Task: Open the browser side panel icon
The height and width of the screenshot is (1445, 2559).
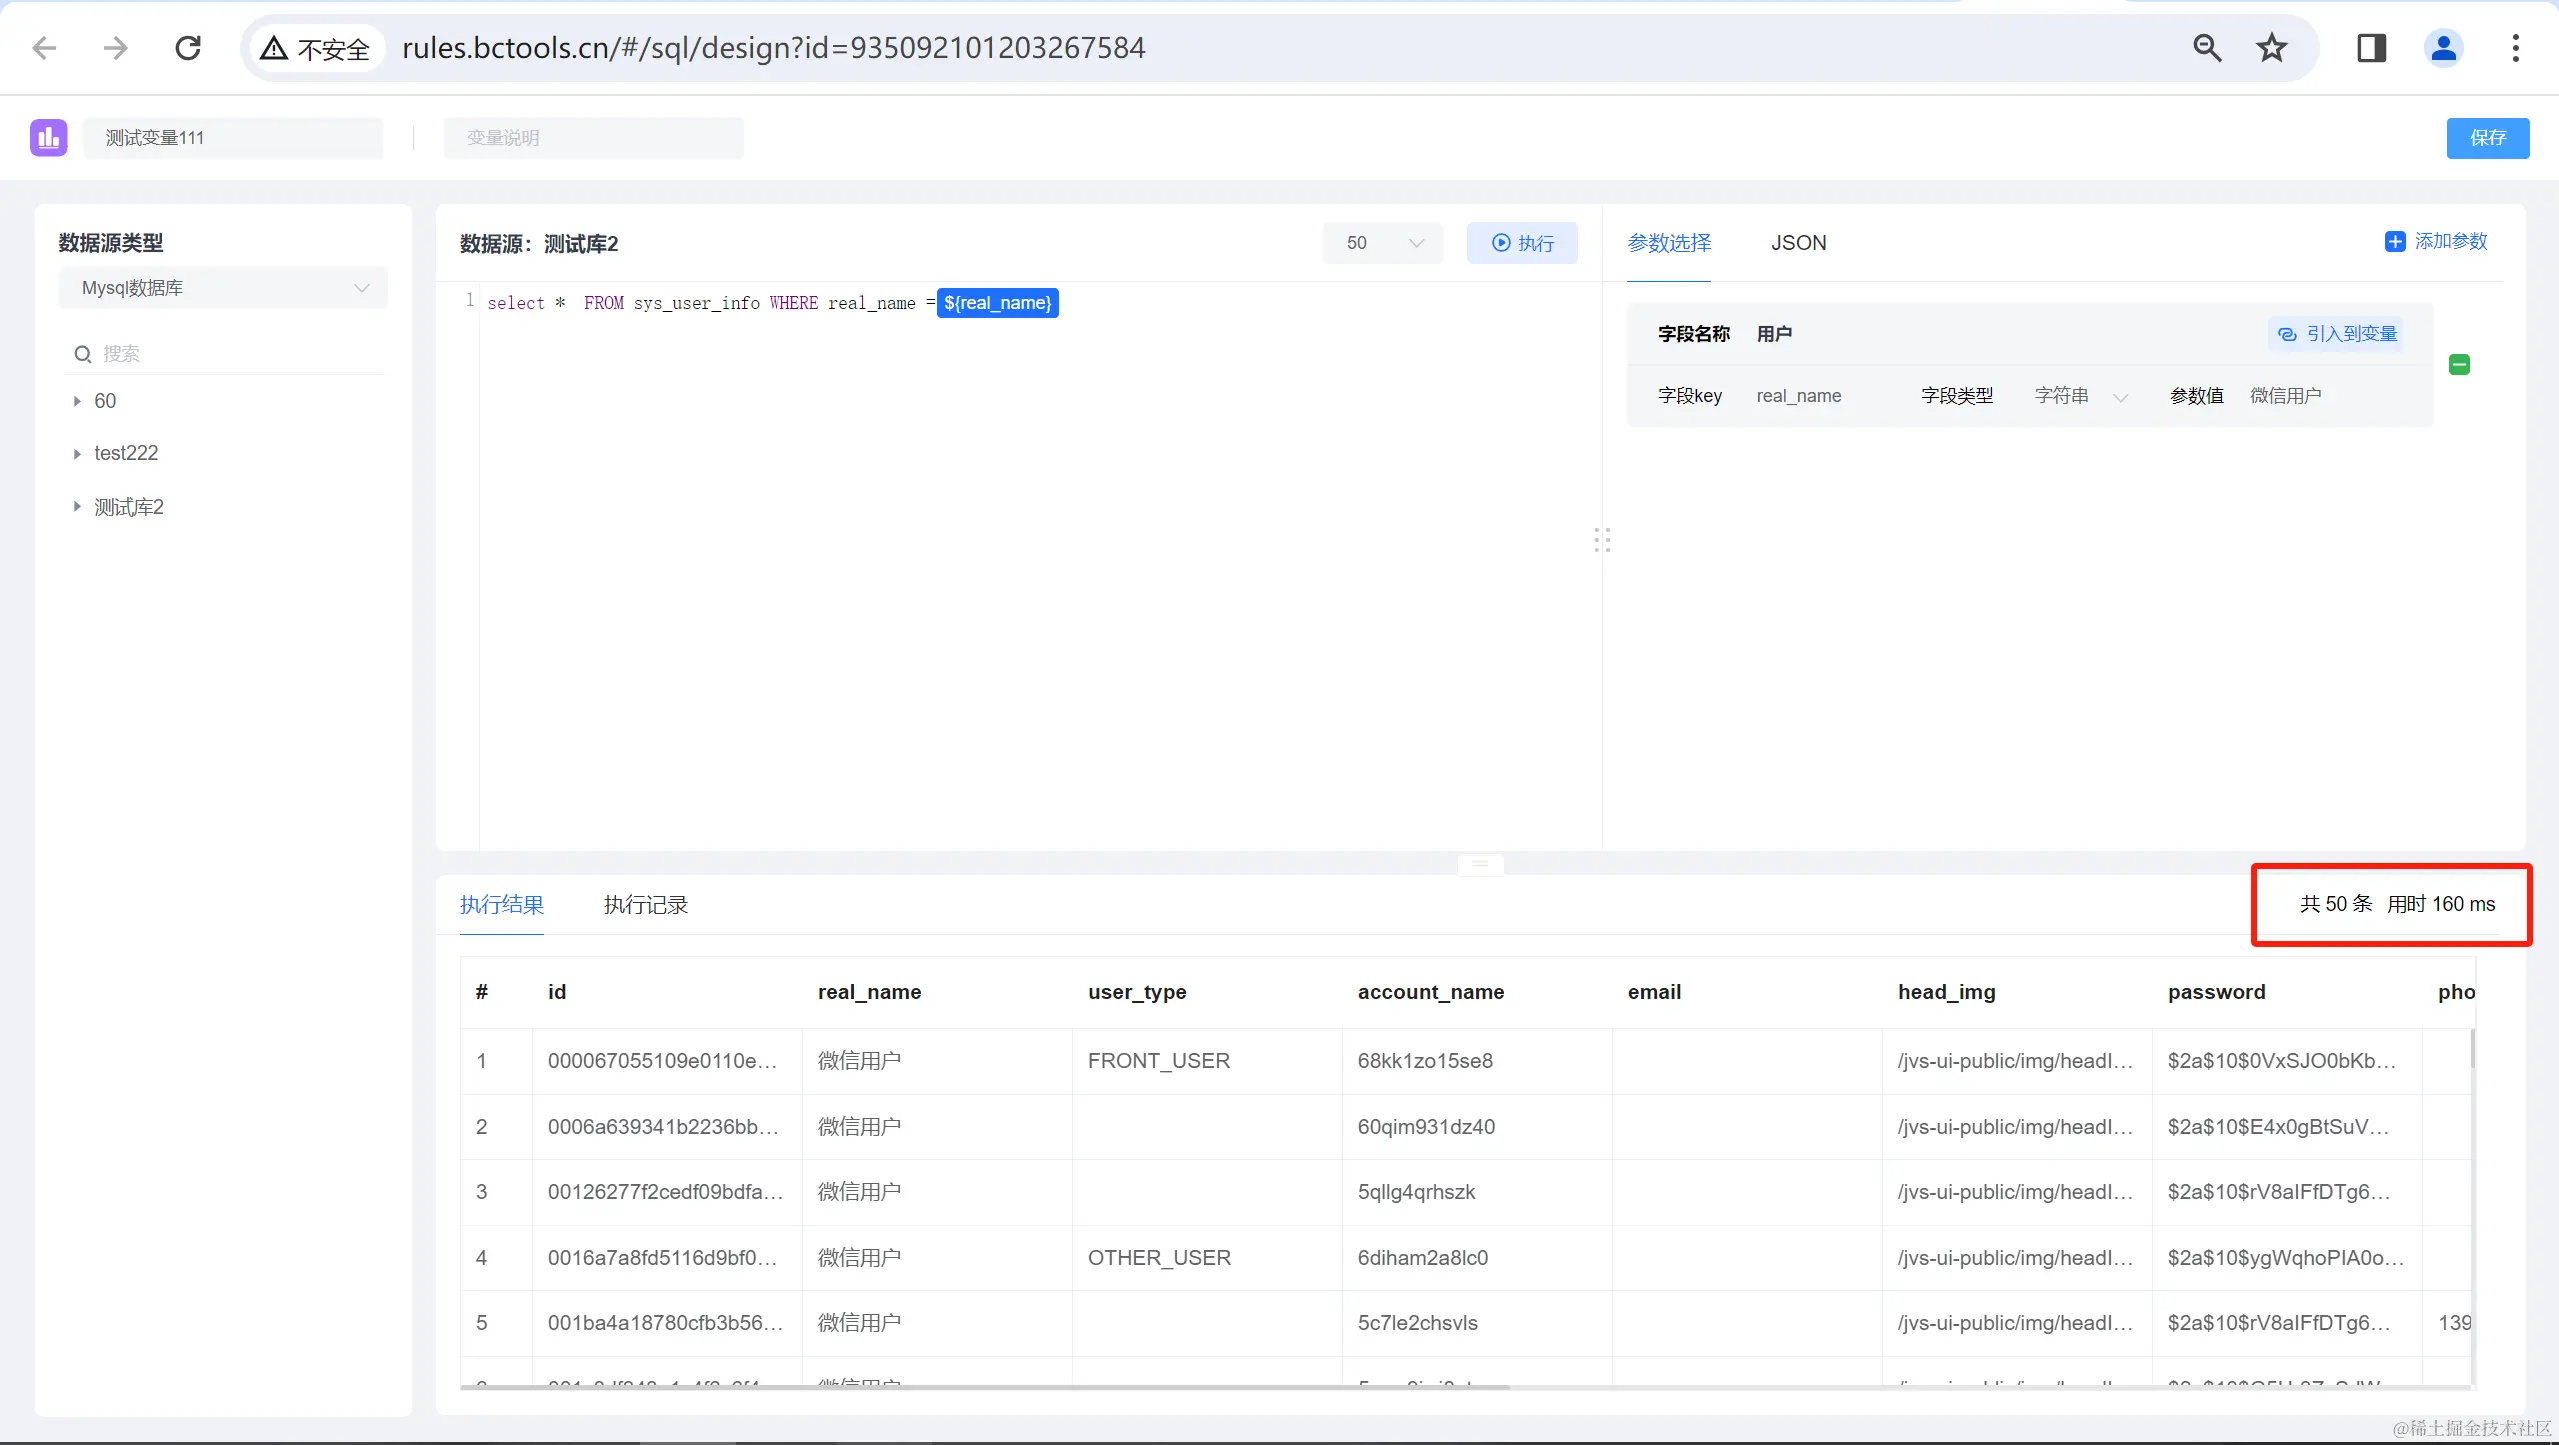Action: (2371, 48)
